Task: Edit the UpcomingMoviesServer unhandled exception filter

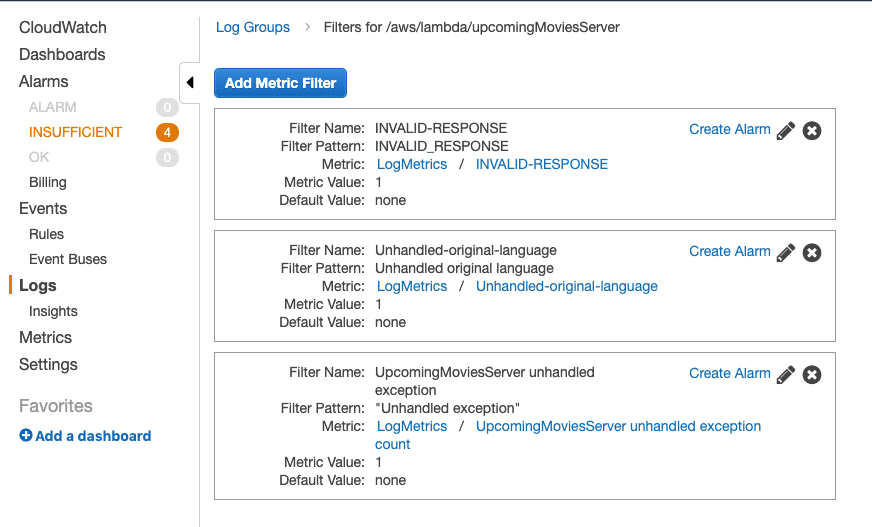Action: [785, 375]
